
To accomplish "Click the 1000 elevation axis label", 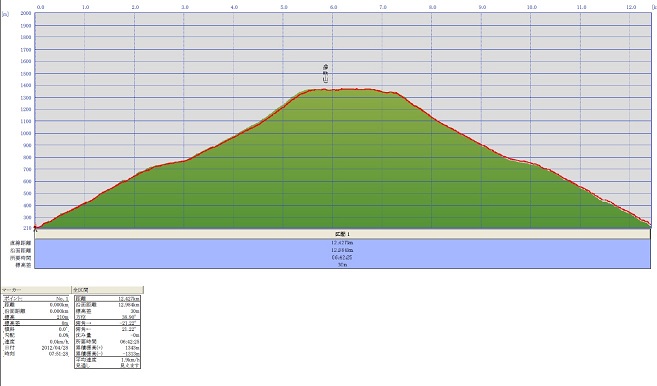I will click(x=26, y=133).
